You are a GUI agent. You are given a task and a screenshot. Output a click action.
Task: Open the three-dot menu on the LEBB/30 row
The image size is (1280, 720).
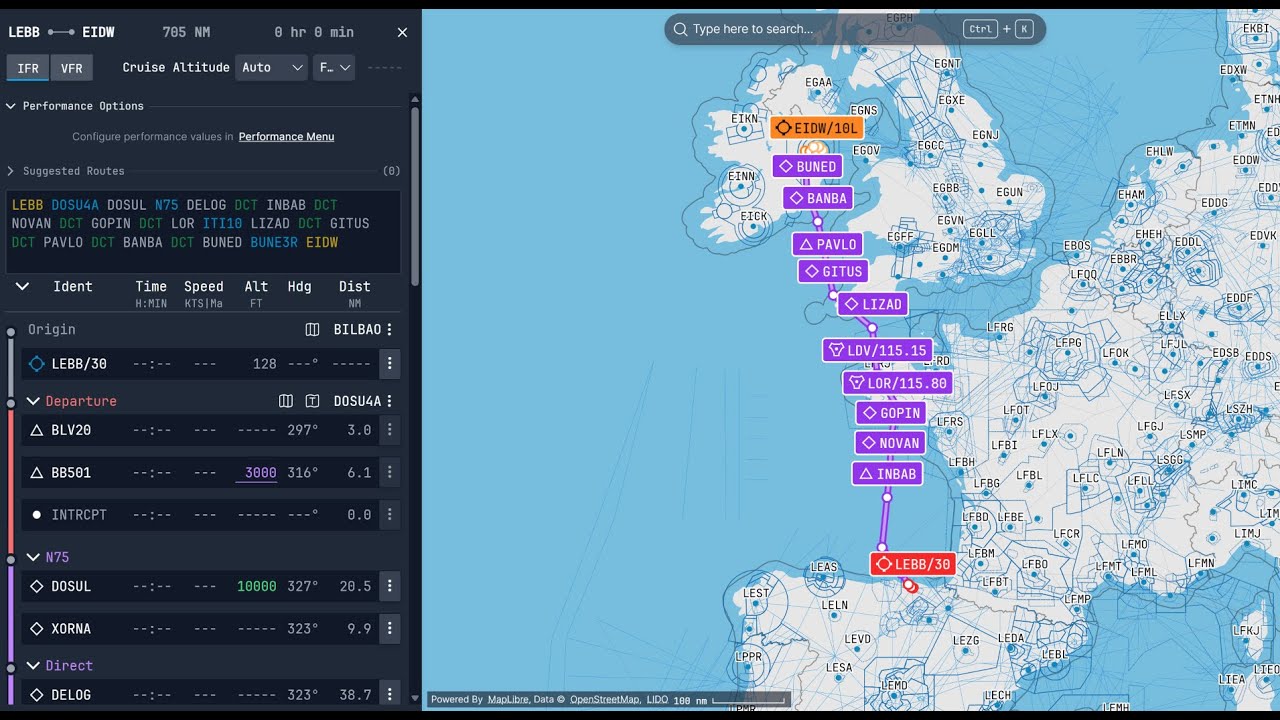tap(390, 364)
